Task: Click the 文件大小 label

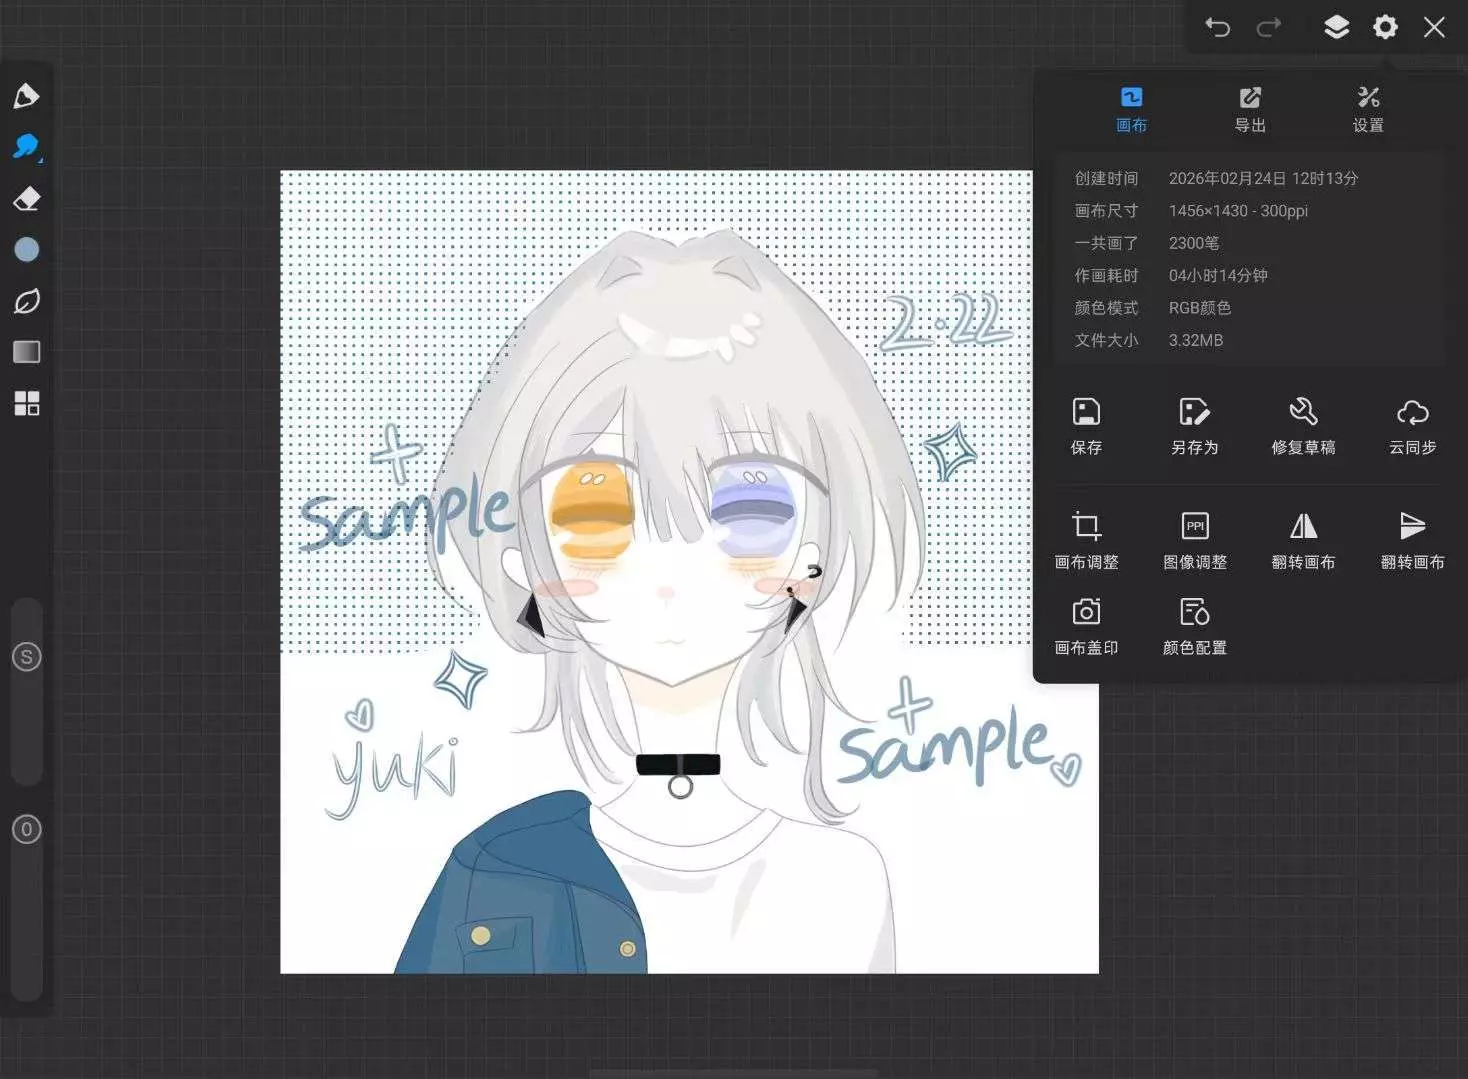Action: (x=1106, y=340)
